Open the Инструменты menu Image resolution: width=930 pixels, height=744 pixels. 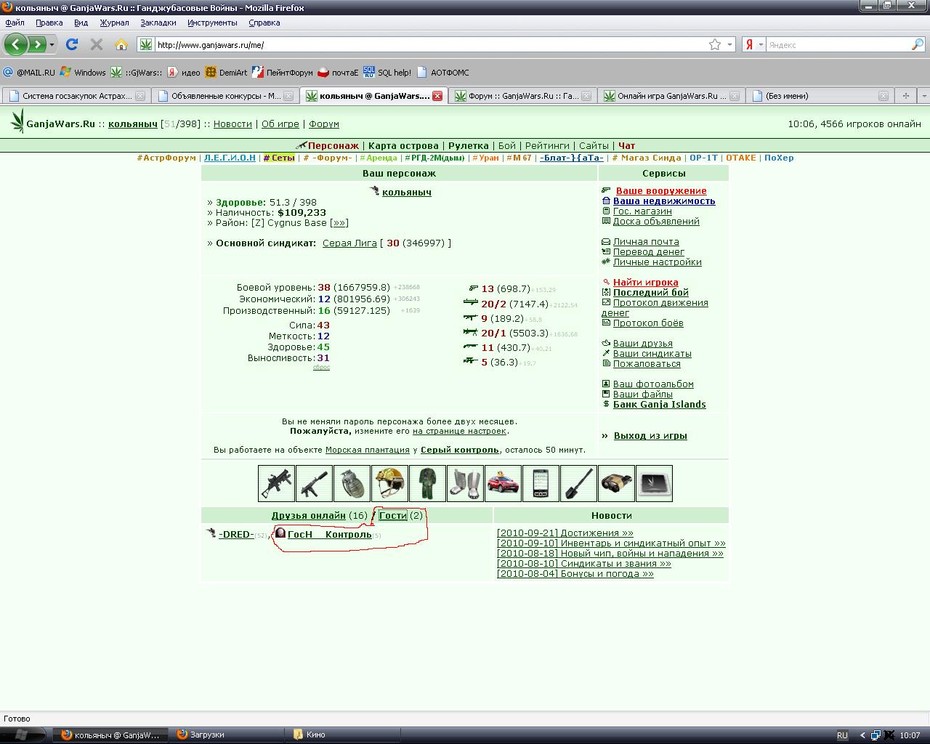click(x=212, y=23)
